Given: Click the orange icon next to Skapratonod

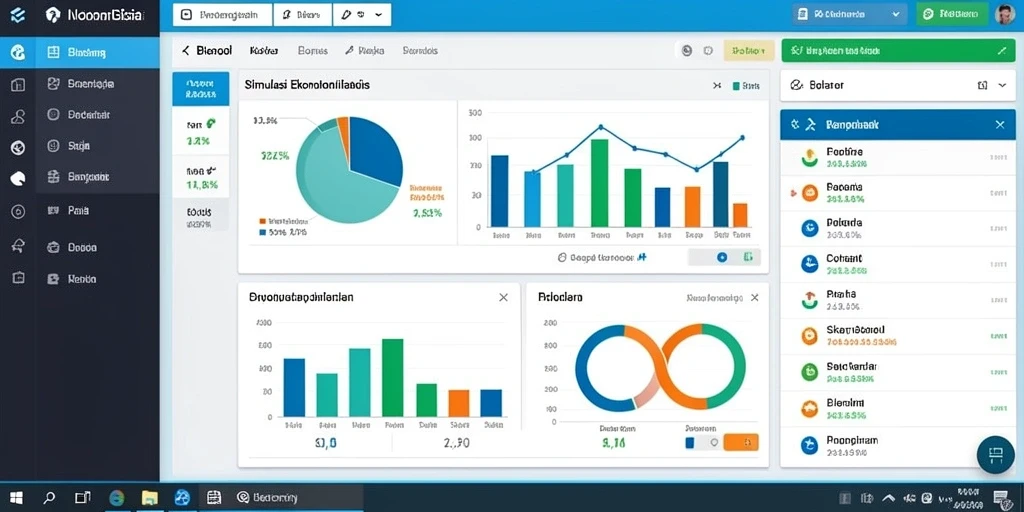Looking at the screenshot, I should point(809,336).
